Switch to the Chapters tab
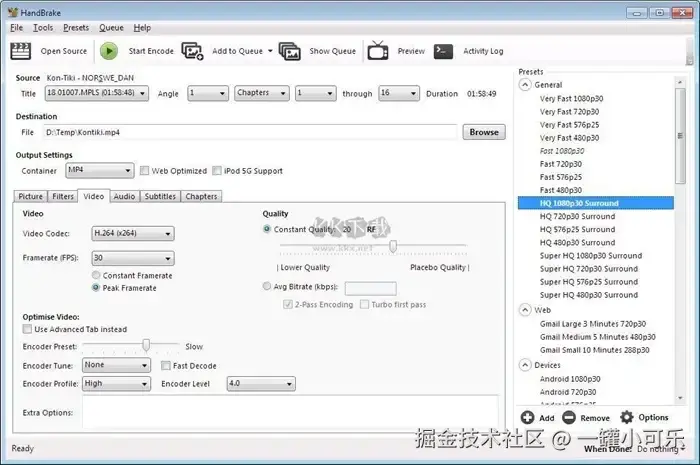This screenshot has height=465, width=700. coord(201,196)
